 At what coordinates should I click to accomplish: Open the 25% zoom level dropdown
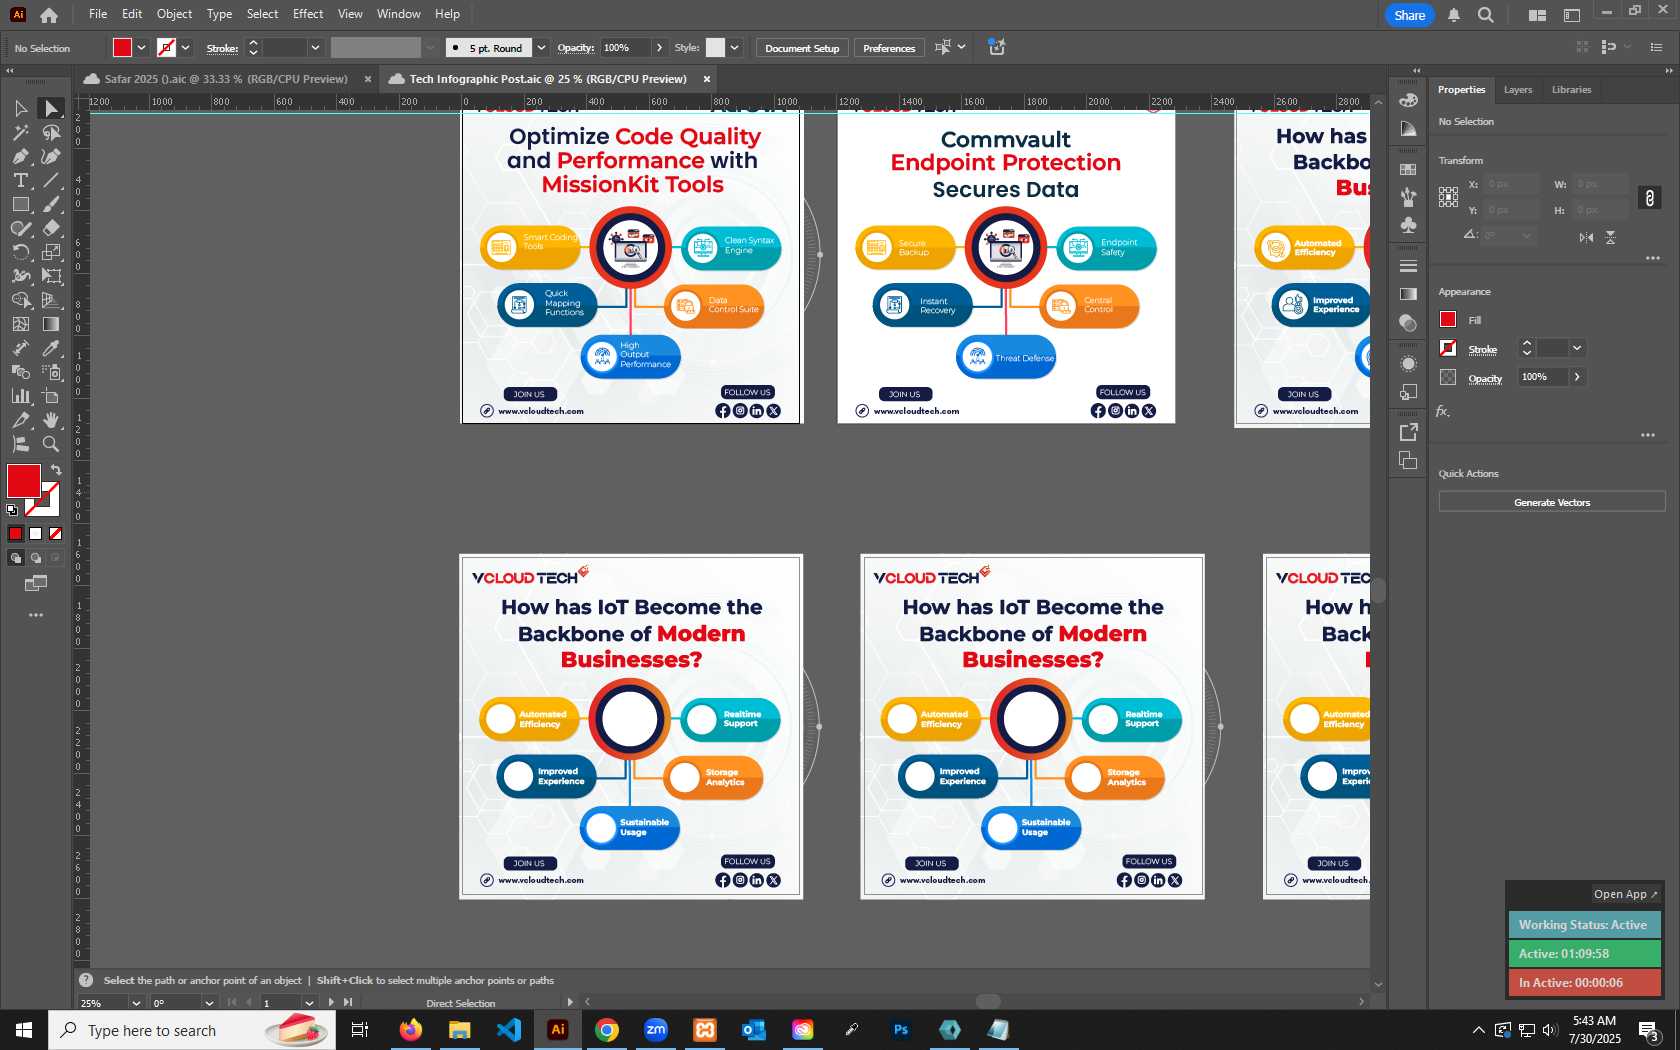pyautogui.click(x=135, y=1003)
